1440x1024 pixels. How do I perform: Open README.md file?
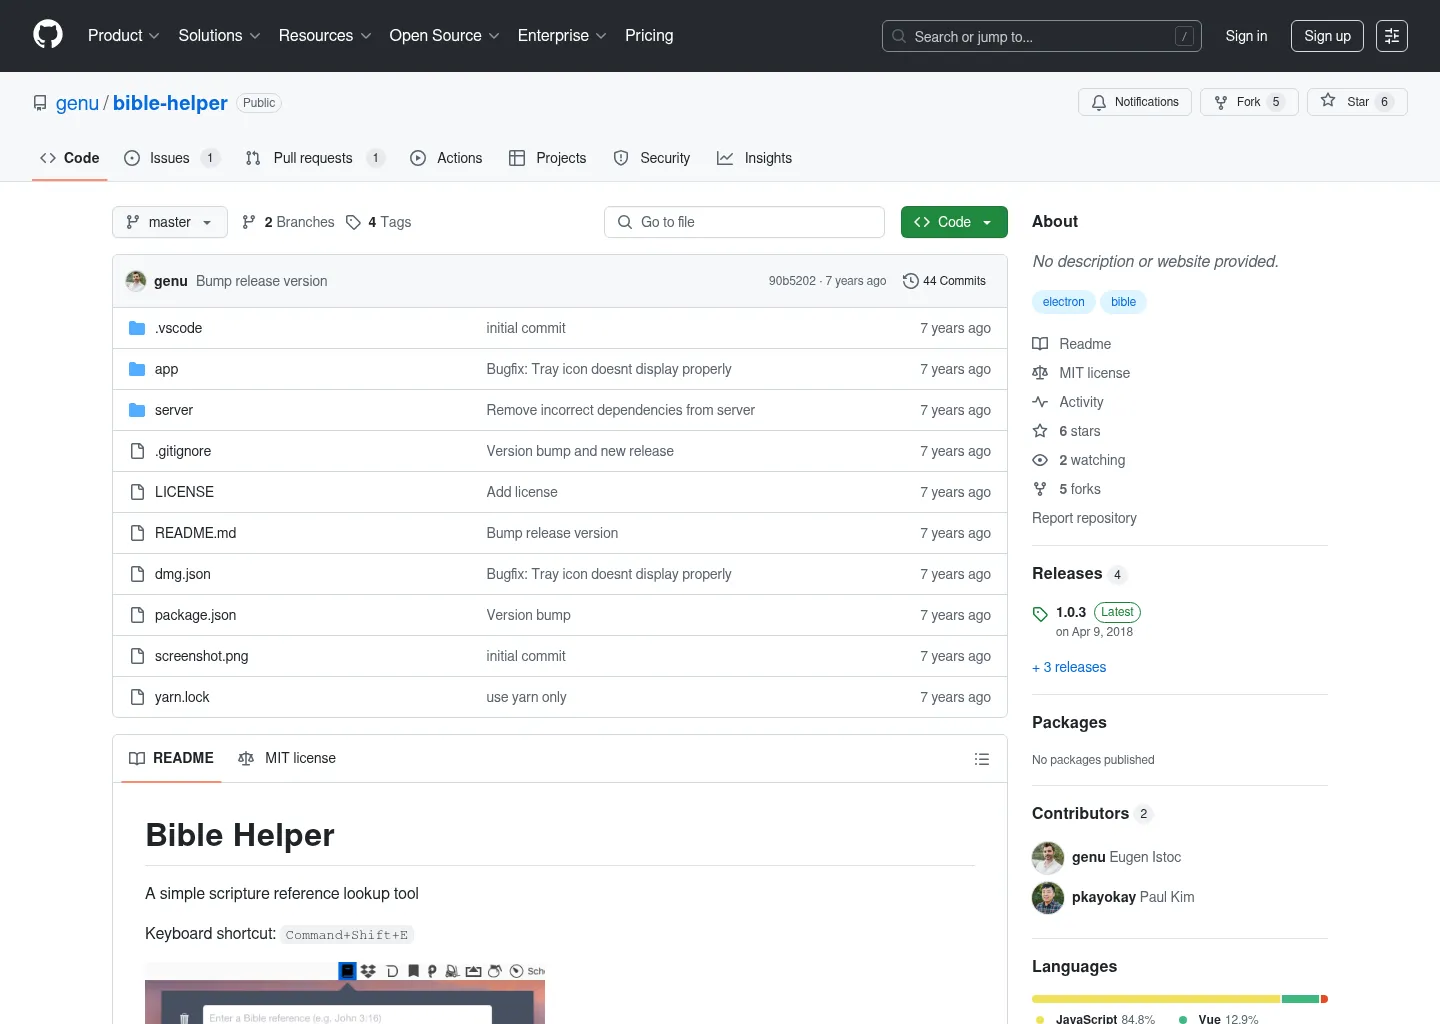(195, 533)
